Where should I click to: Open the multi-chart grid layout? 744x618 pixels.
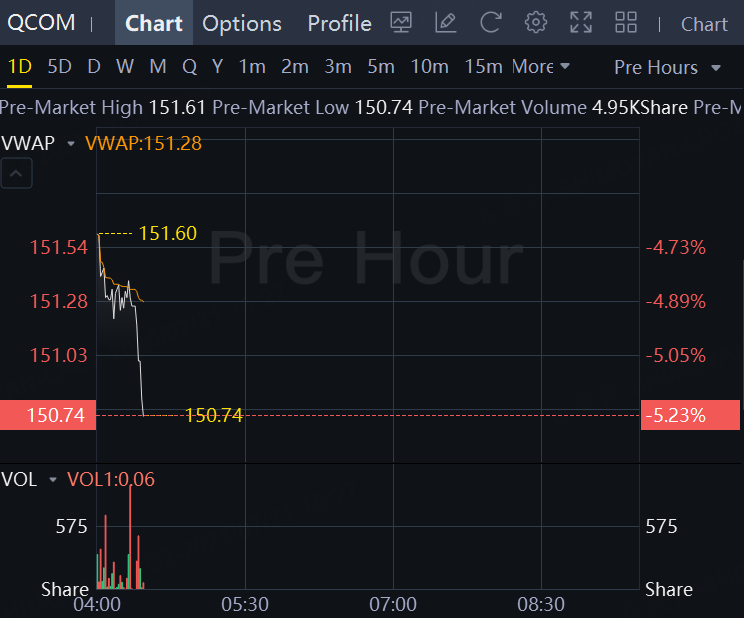click(x=626, y=23)
